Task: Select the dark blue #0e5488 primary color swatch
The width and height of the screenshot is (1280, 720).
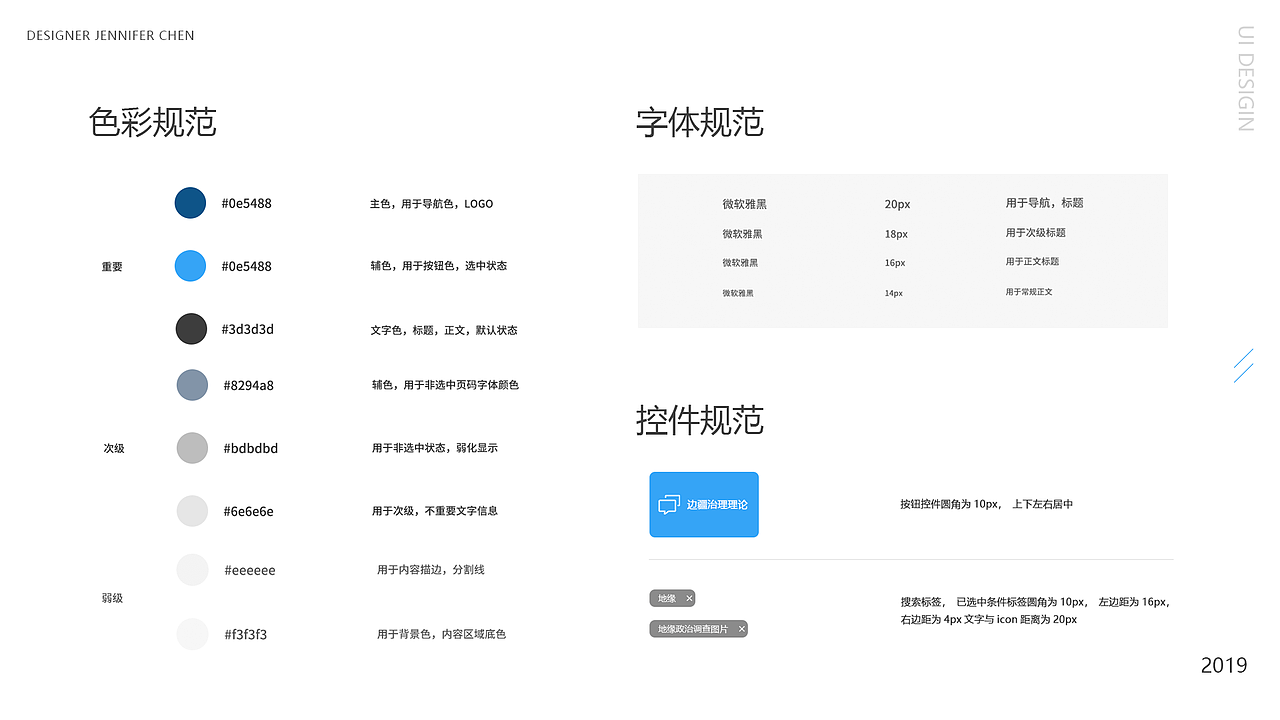Action: pos(190,203)
